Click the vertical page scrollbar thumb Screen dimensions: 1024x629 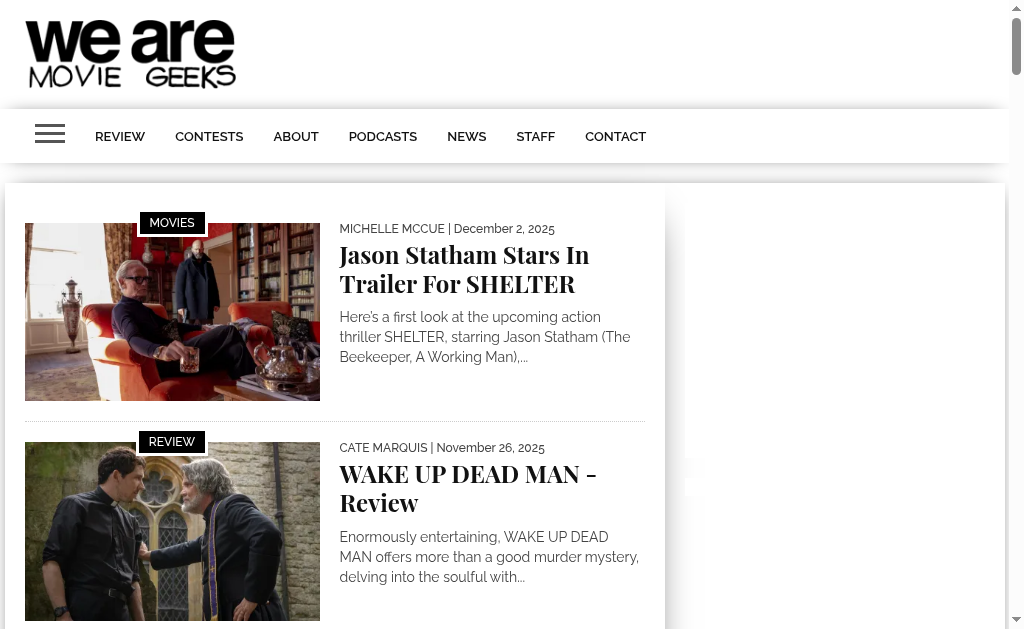click(x=1016, y=45)
